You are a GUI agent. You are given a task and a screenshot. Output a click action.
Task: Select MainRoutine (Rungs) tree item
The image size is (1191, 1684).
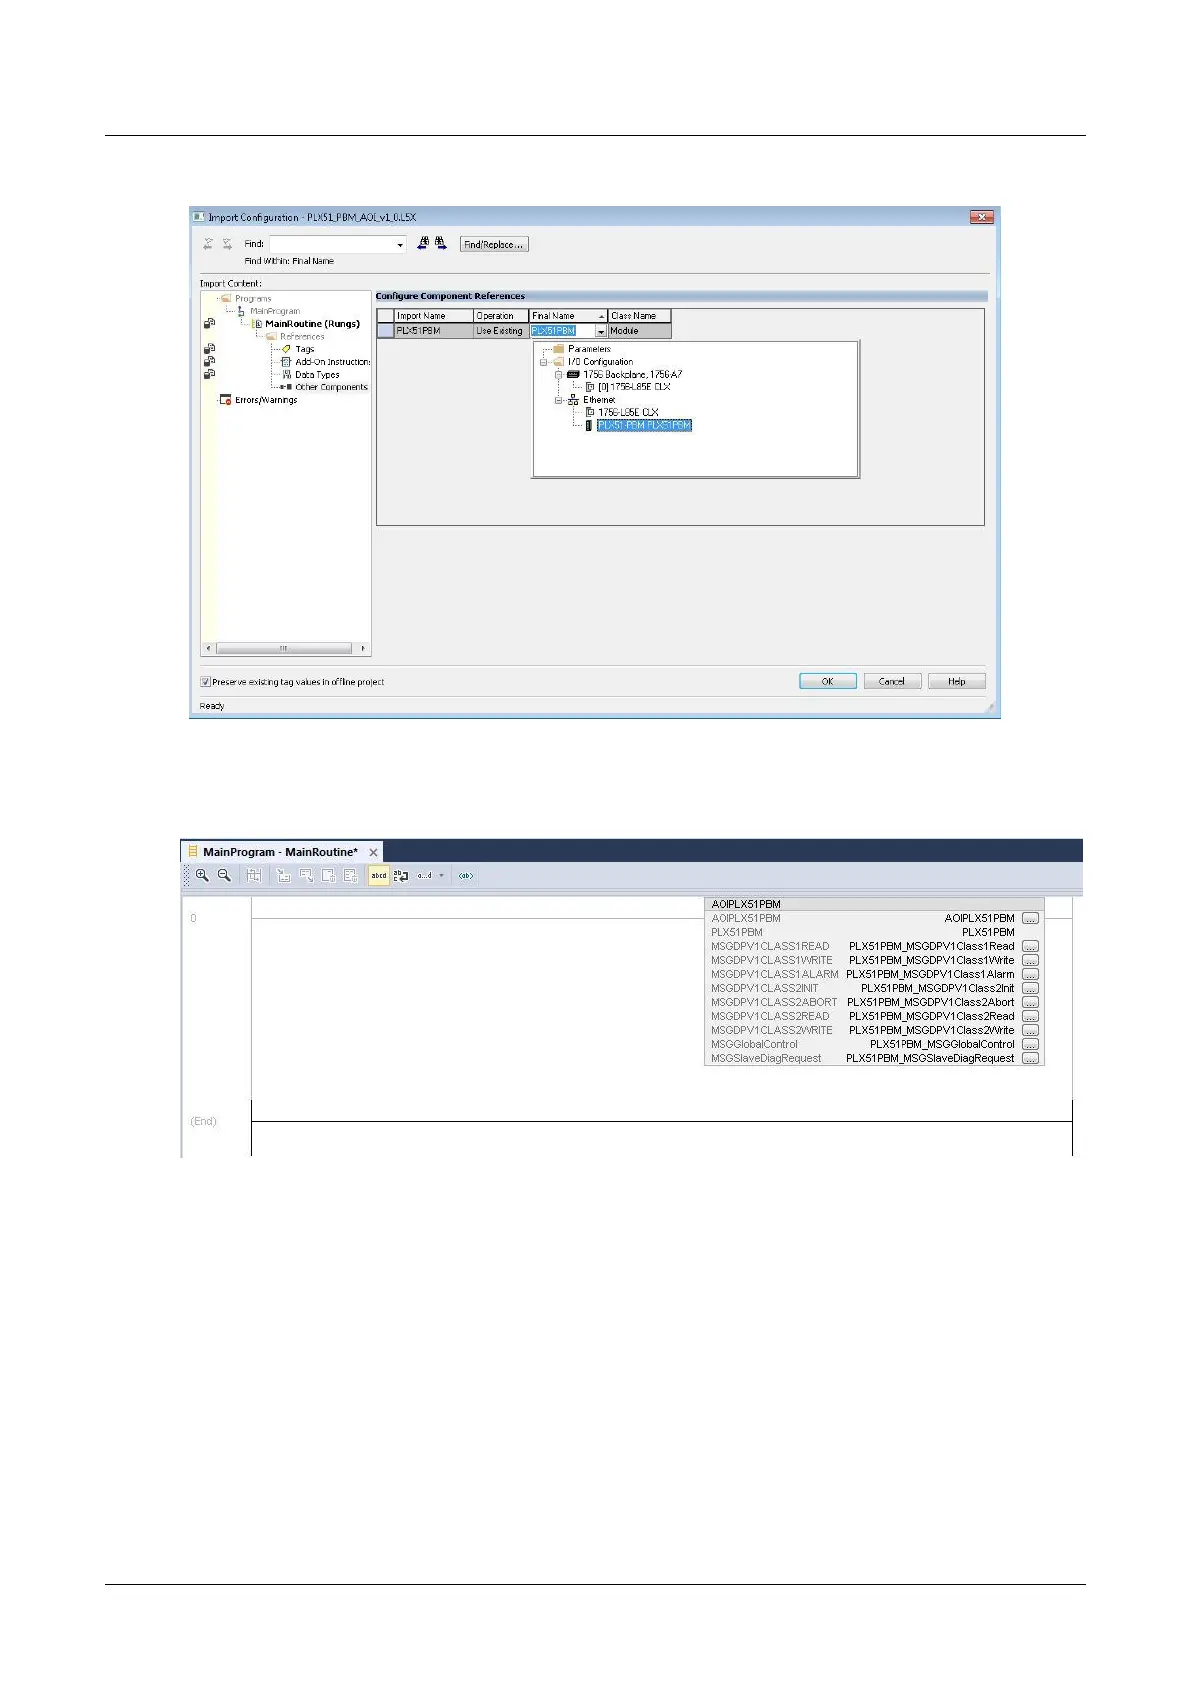click(x=312, y=324)
